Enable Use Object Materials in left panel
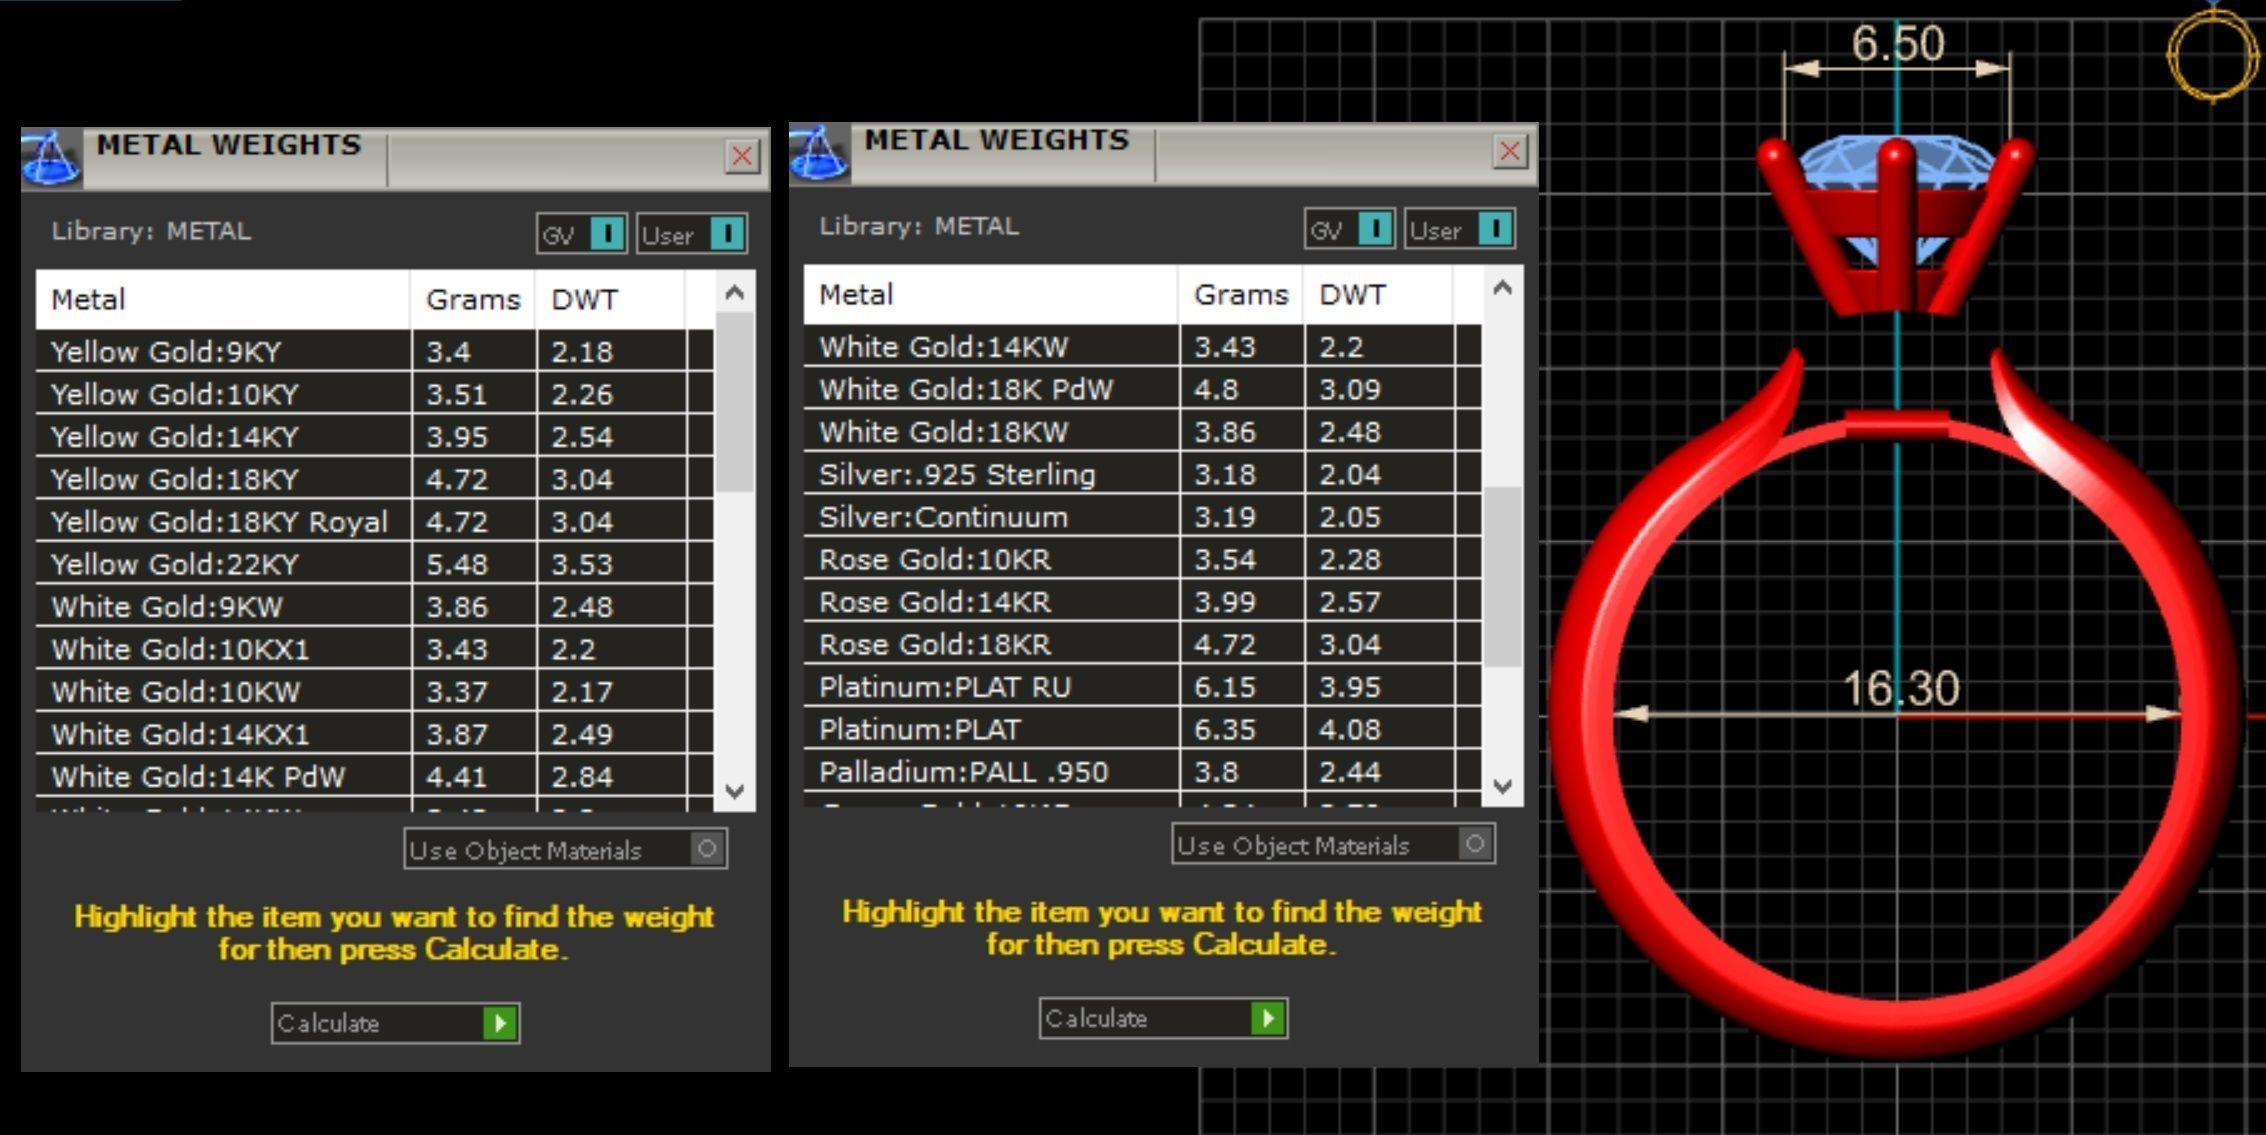Viewport: 2266px width, 1135px height. click(707, 849)
